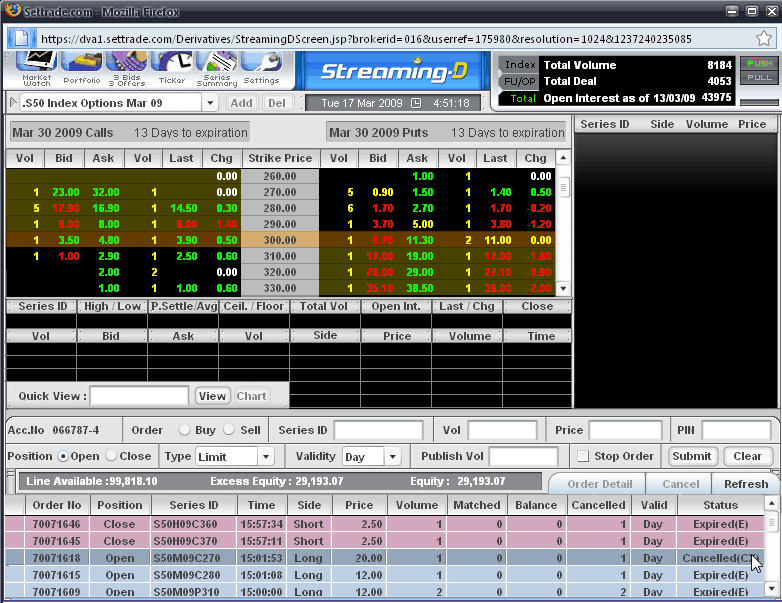Click the View button

tap(212, 396)
